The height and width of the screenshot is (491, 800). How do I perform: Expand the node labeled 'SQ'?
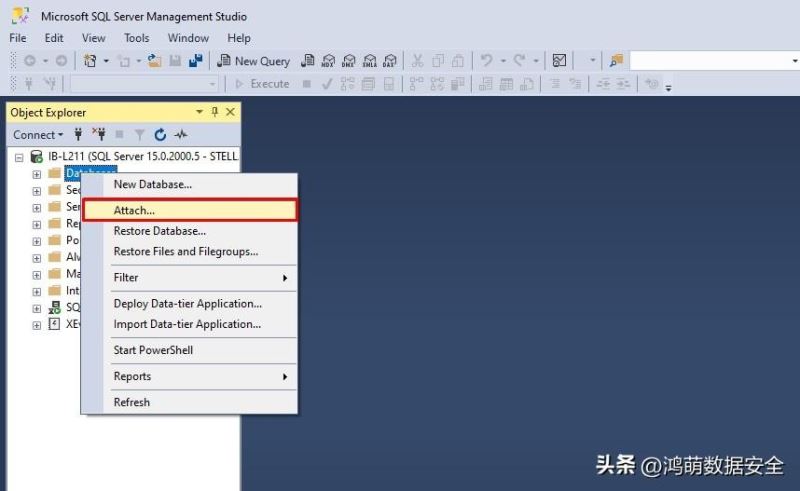pos(37,308)
